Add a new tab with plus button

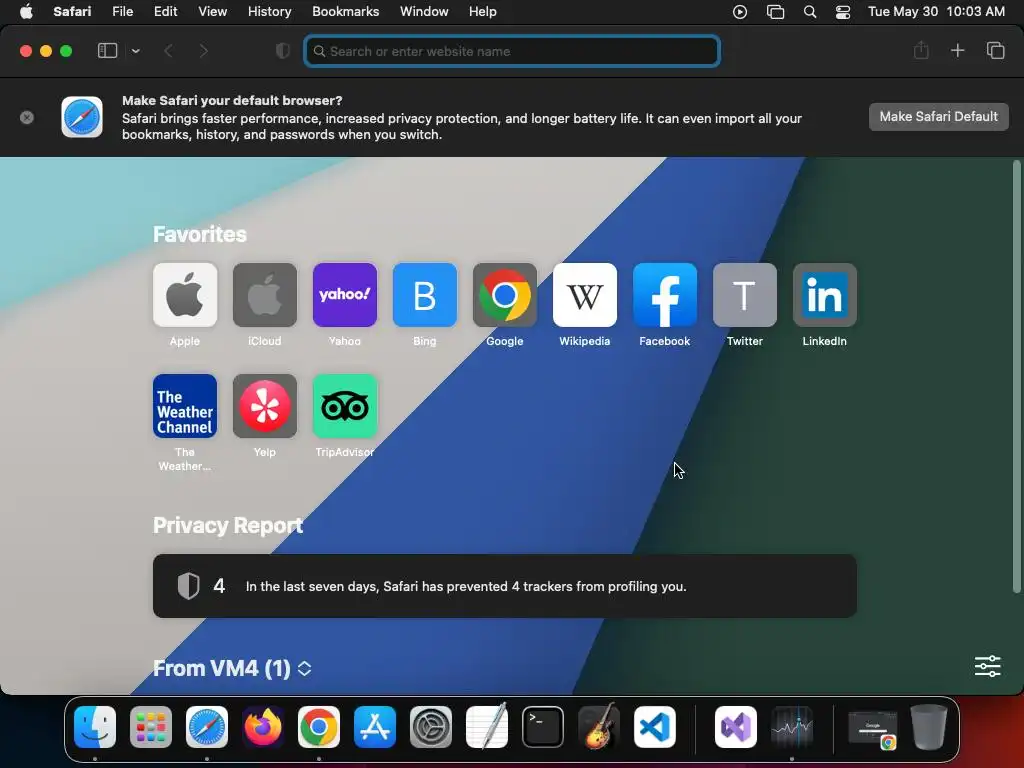tap(957, 50)
